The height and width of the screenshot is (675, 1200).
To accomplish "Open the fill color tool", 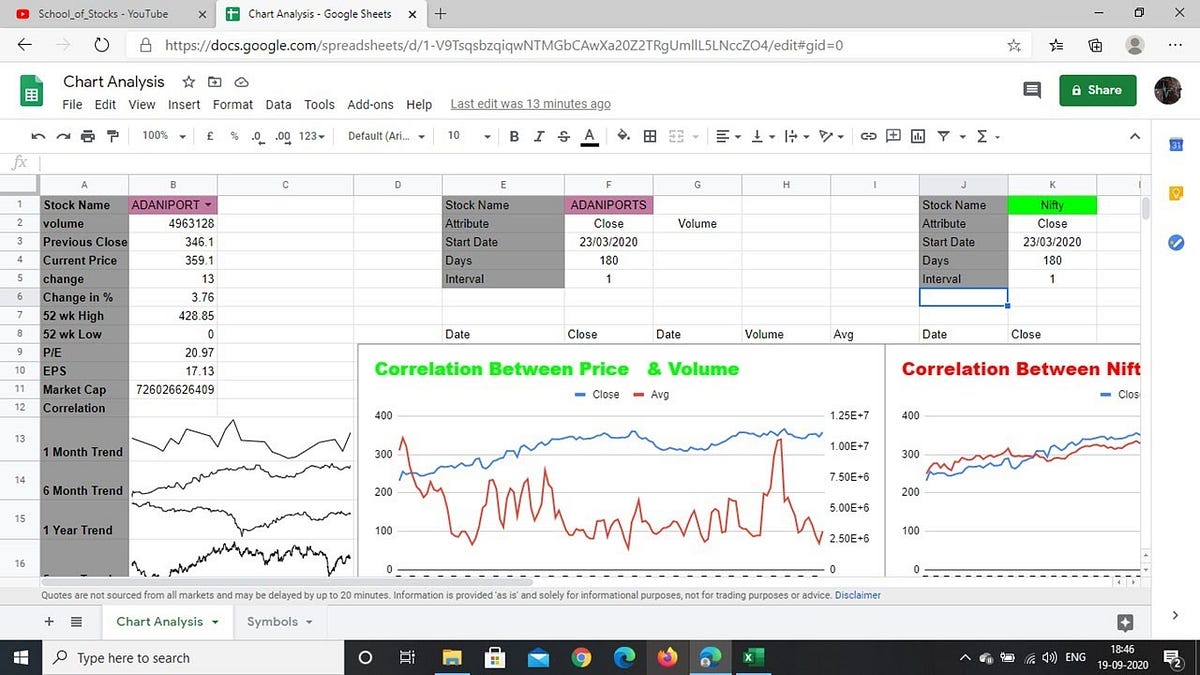I will tap(622, 136).
